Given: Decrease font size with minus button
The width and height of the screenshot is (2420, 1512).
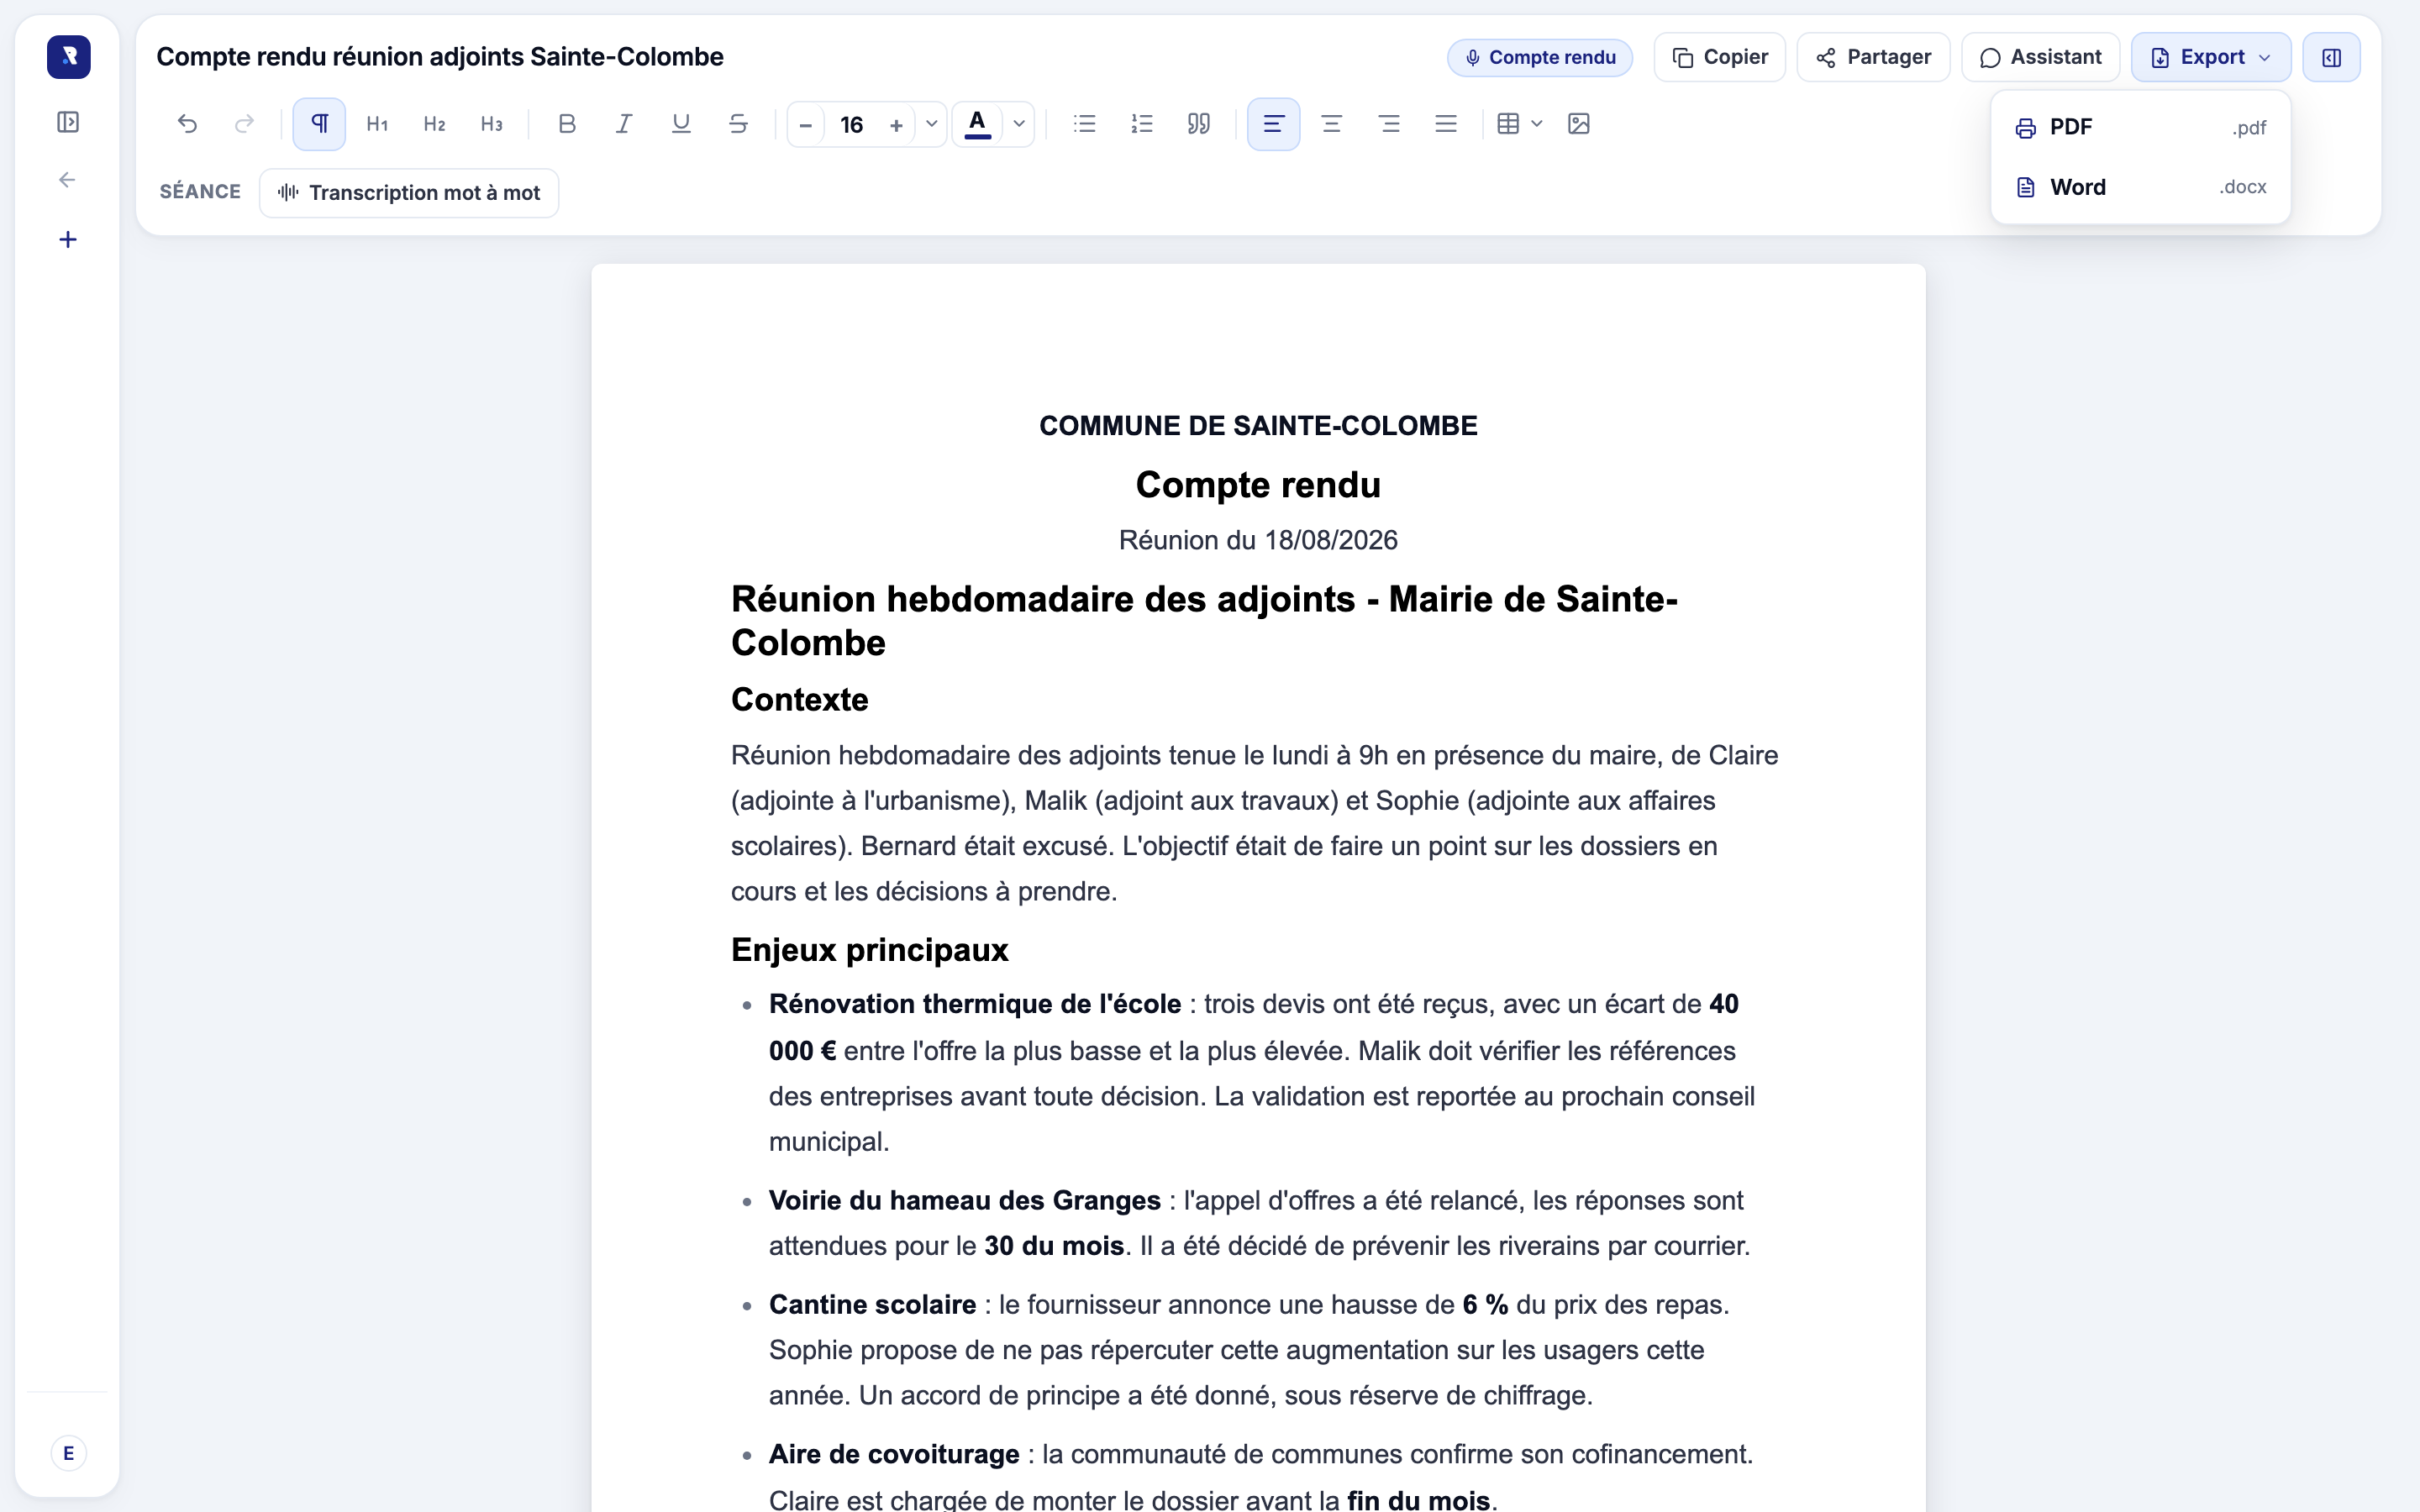Looking at the screenshot, I should 806,125.
